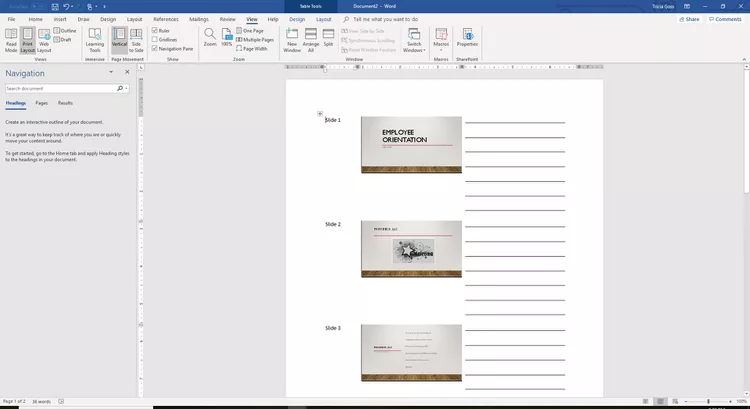This screenshot has width=750, height=409.
Task: Set zoom to 100%
Action: 227,37
